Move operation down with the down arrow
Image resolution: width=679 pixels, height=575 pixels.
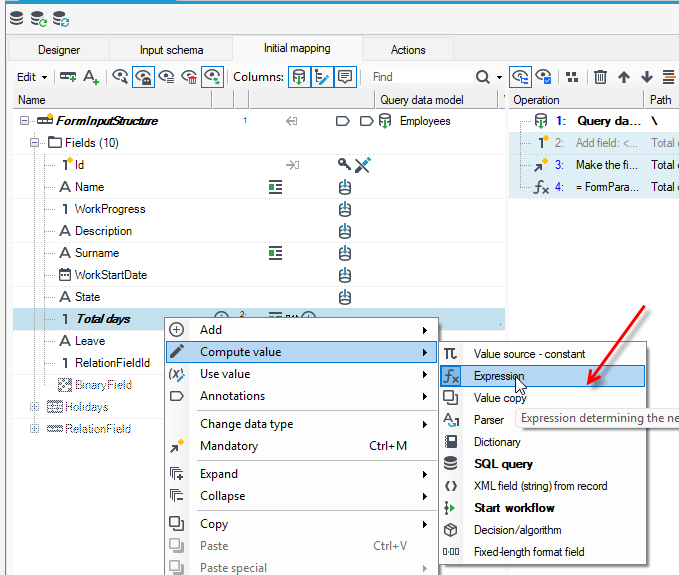click(x=647, y=77)
